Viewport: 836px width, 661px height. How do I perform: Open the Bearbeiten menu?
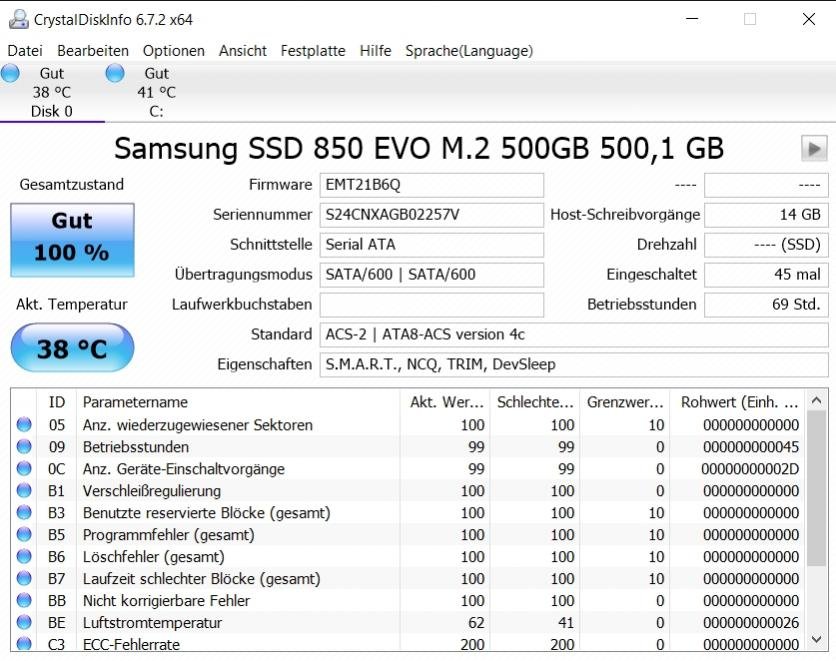[93, 51]
